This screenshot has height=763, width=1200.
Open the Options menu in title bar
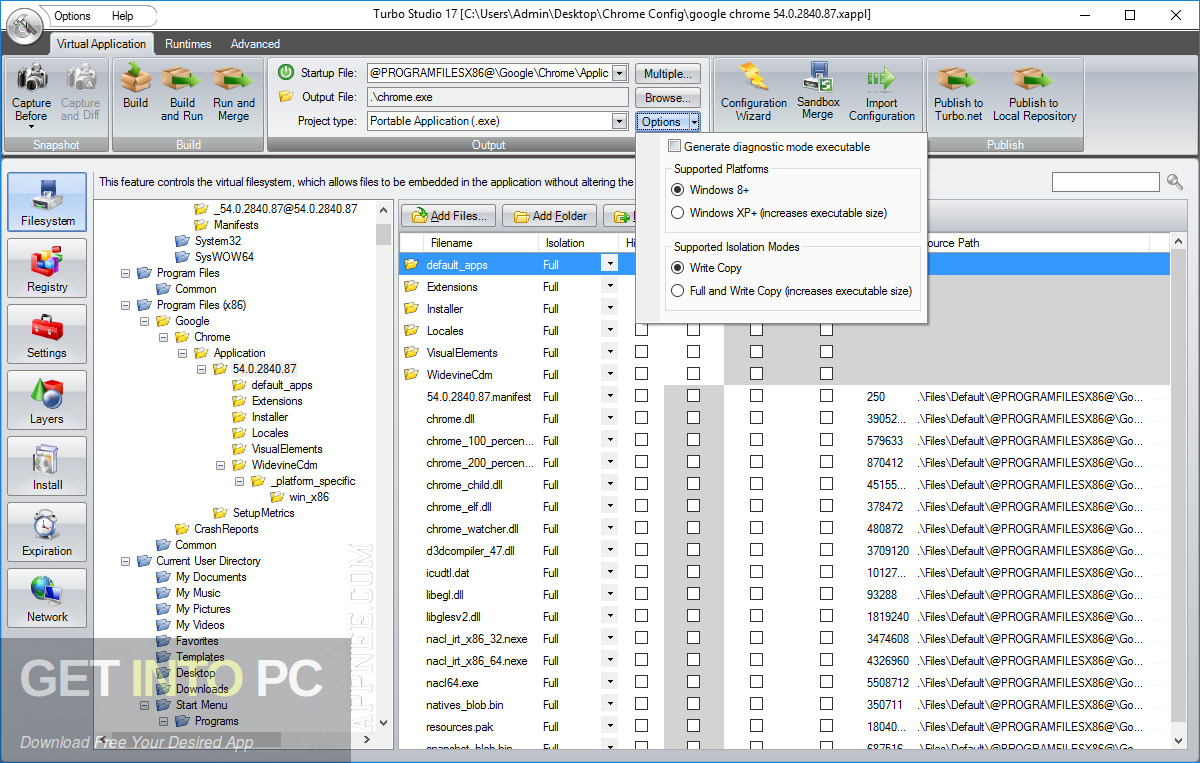tap(72, 16)
